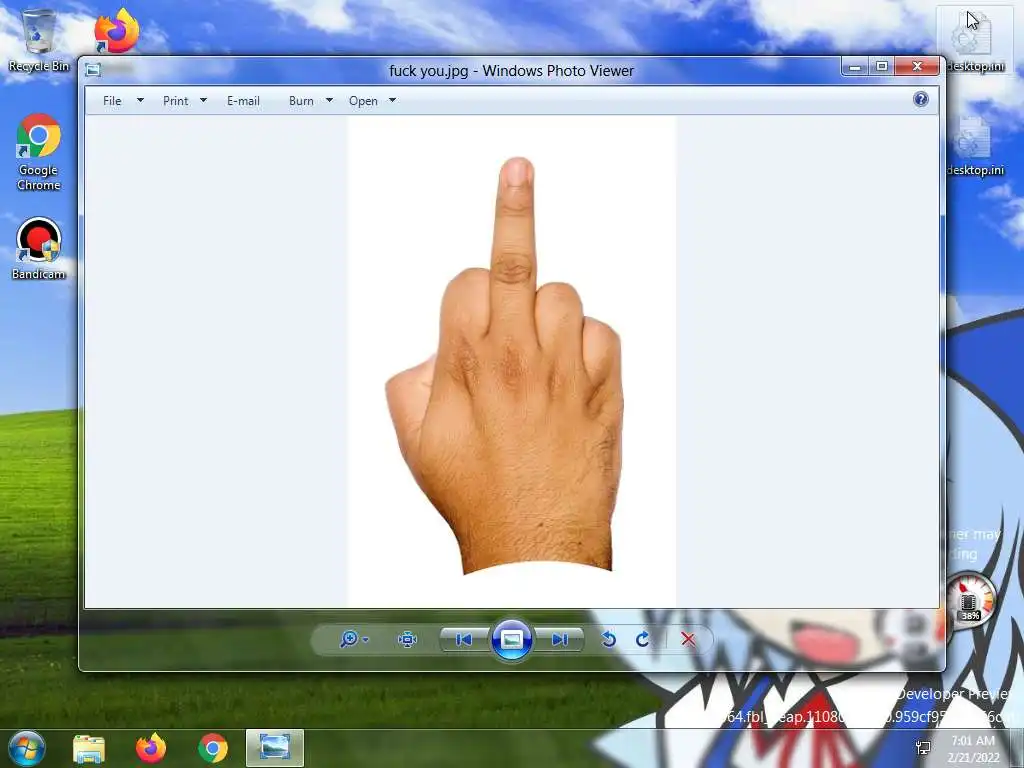
Task: Maximize the Windows Photo Viewer window
Action: 882,67
